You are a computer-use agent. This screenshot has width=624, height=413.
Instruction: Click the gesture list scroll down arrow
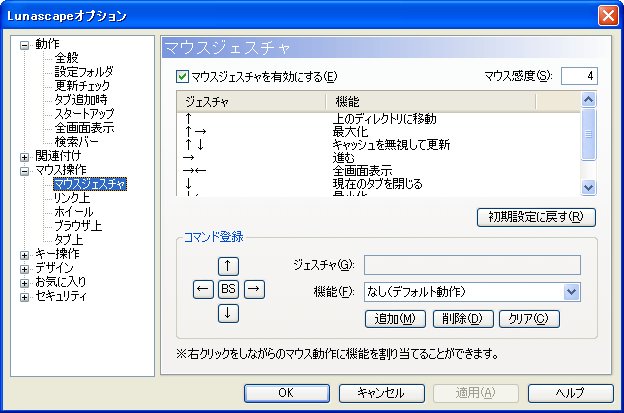589,187
